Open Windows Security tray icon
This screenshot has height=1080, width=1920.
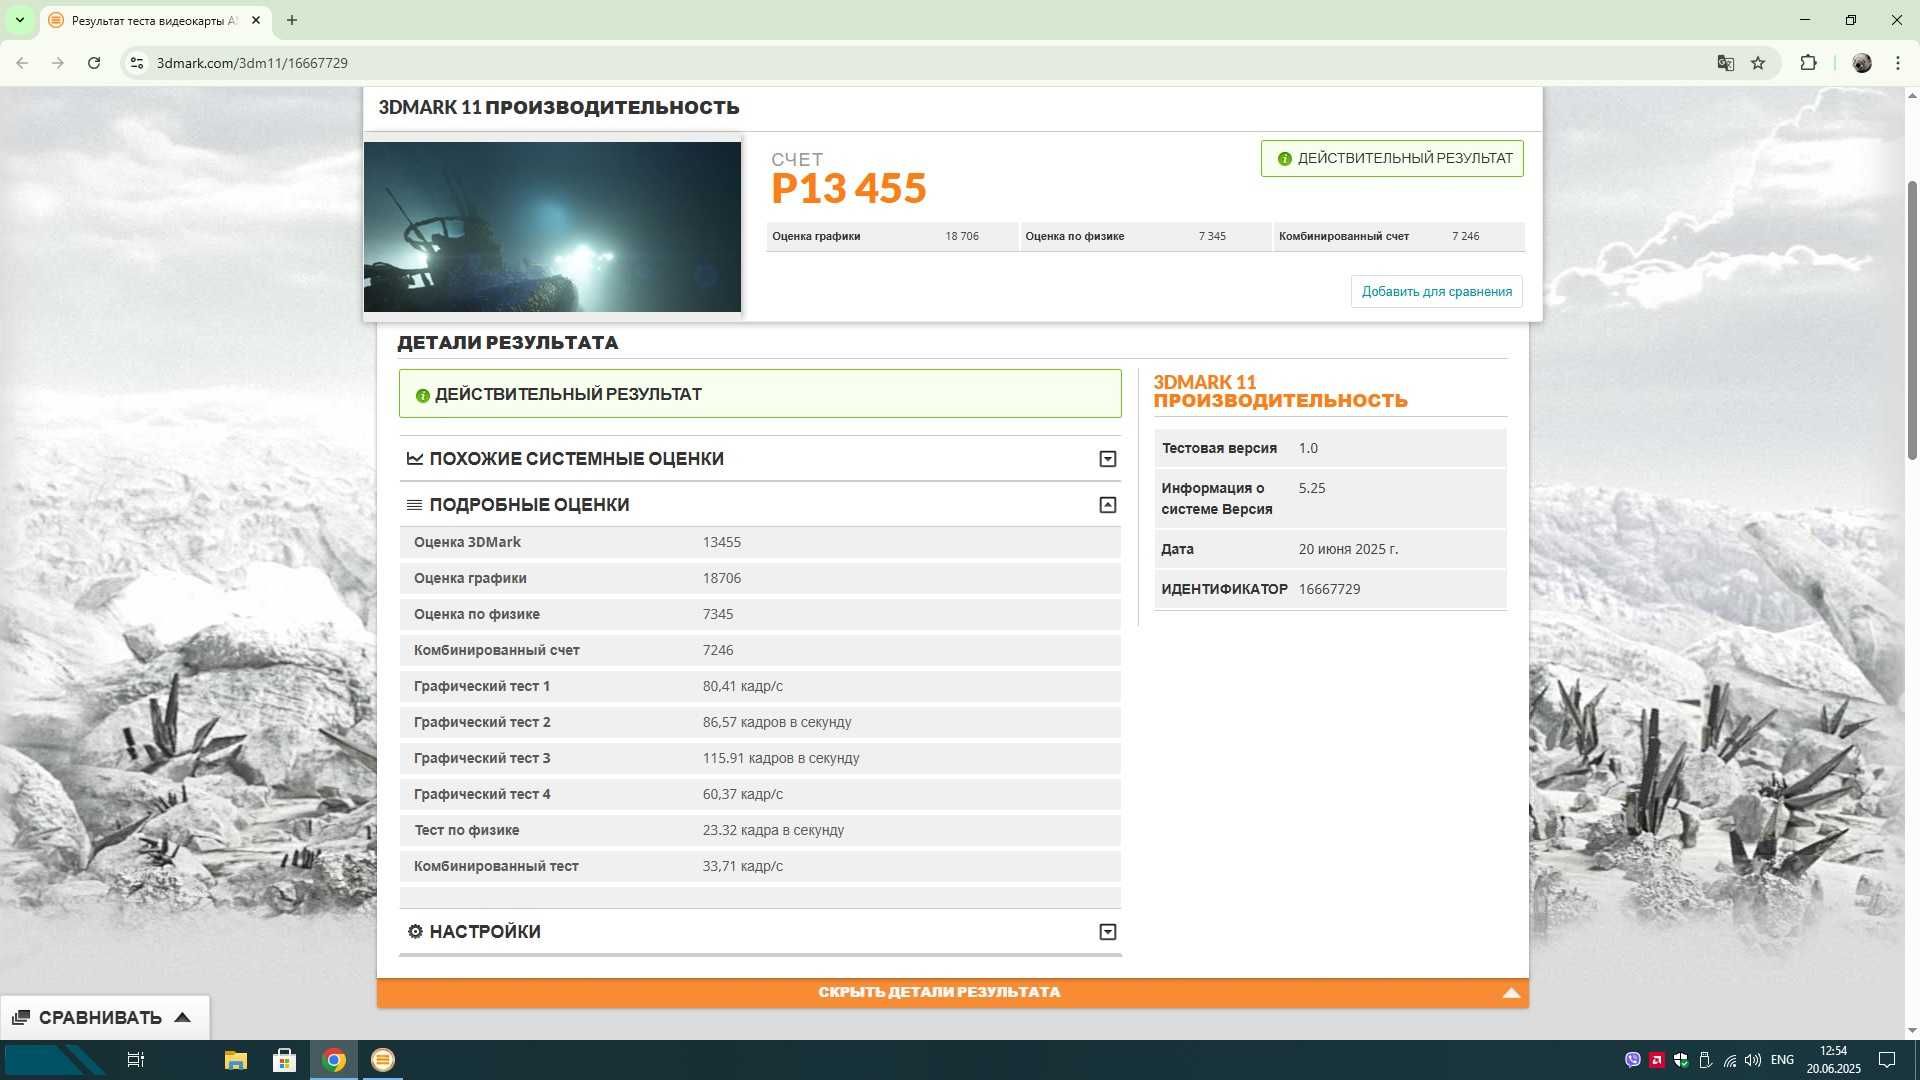point(1681,1060)
